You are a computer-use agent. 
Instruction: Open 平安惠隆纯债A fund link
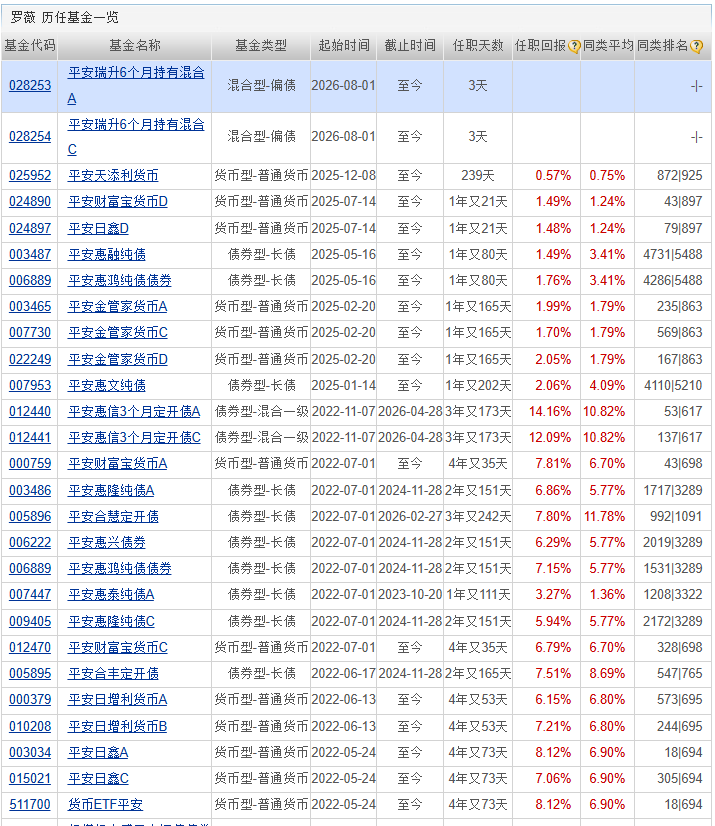[x=111, y=491]
